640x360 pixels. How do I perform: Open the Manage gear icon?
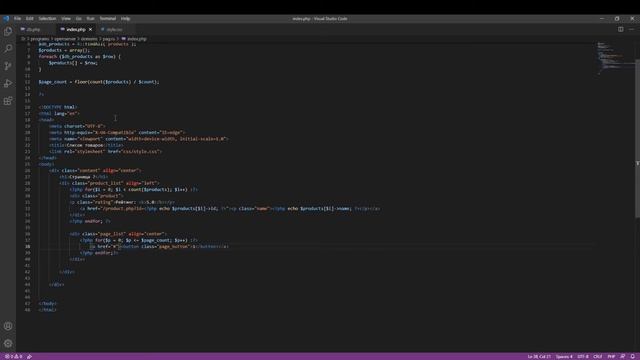pyautogui.click(x=8, y=343)
